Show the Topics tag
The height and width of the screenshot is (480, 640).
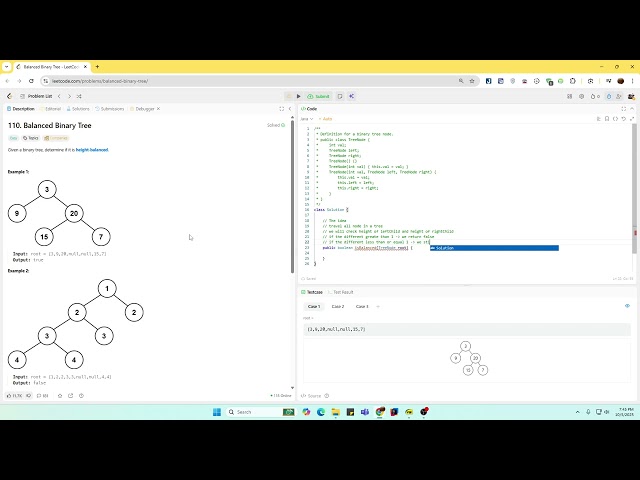tap(31, 138)
